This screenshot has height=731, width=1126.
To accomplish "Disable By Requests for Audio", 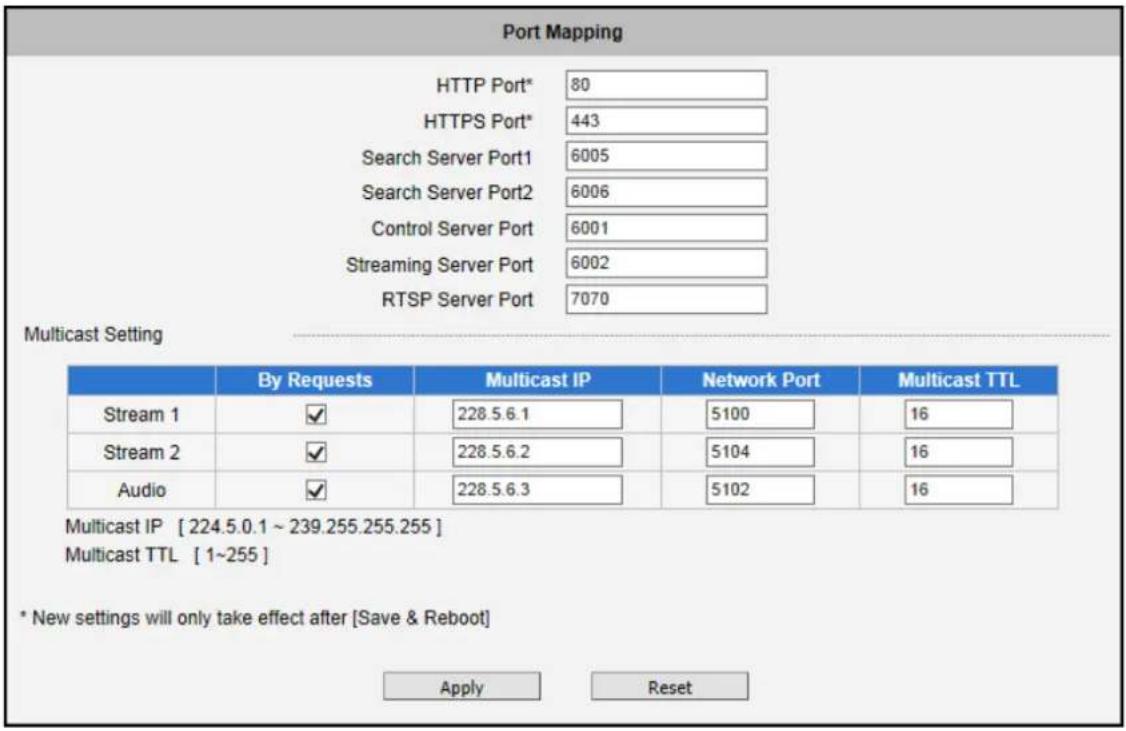I will click(316, 490).
